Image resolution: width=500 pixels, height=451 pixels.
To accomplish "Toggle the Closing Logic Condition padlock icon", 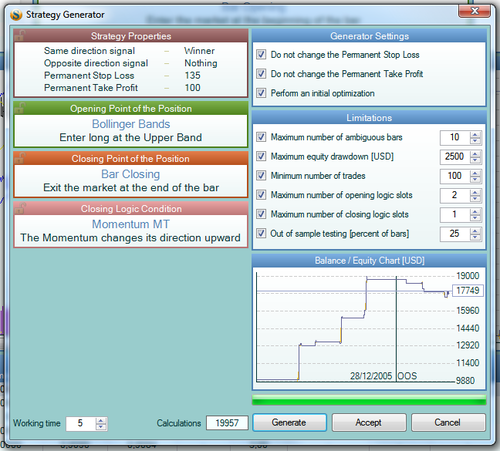I will 20,208.
